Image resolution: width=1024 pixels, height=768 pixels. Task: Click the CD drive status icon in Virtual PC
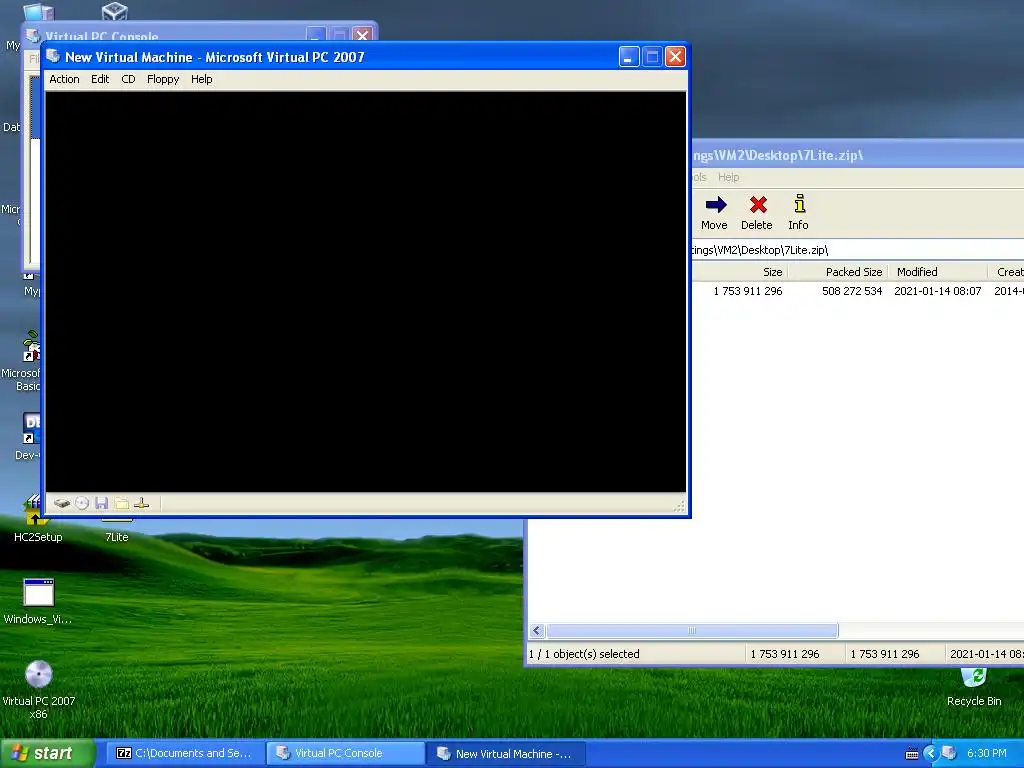pos(82,503)
